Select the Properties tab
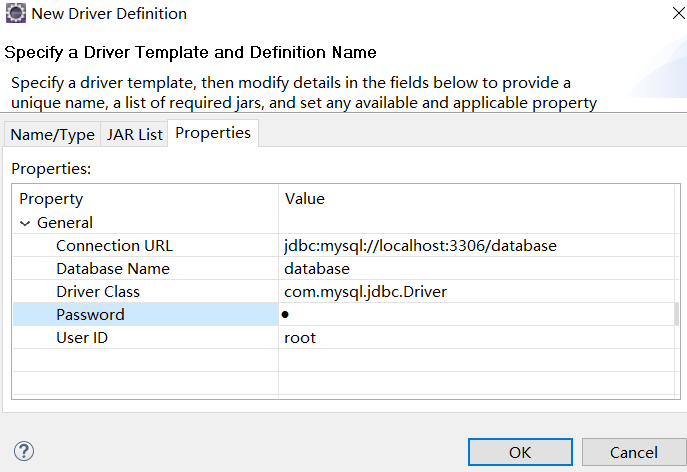The width and height of the screenshot is (687, 472). [213, 133]
